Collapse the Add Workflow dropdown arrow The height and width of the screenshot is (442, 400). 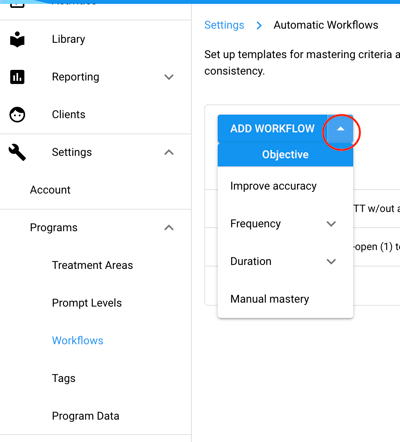(x=340, y=129)
